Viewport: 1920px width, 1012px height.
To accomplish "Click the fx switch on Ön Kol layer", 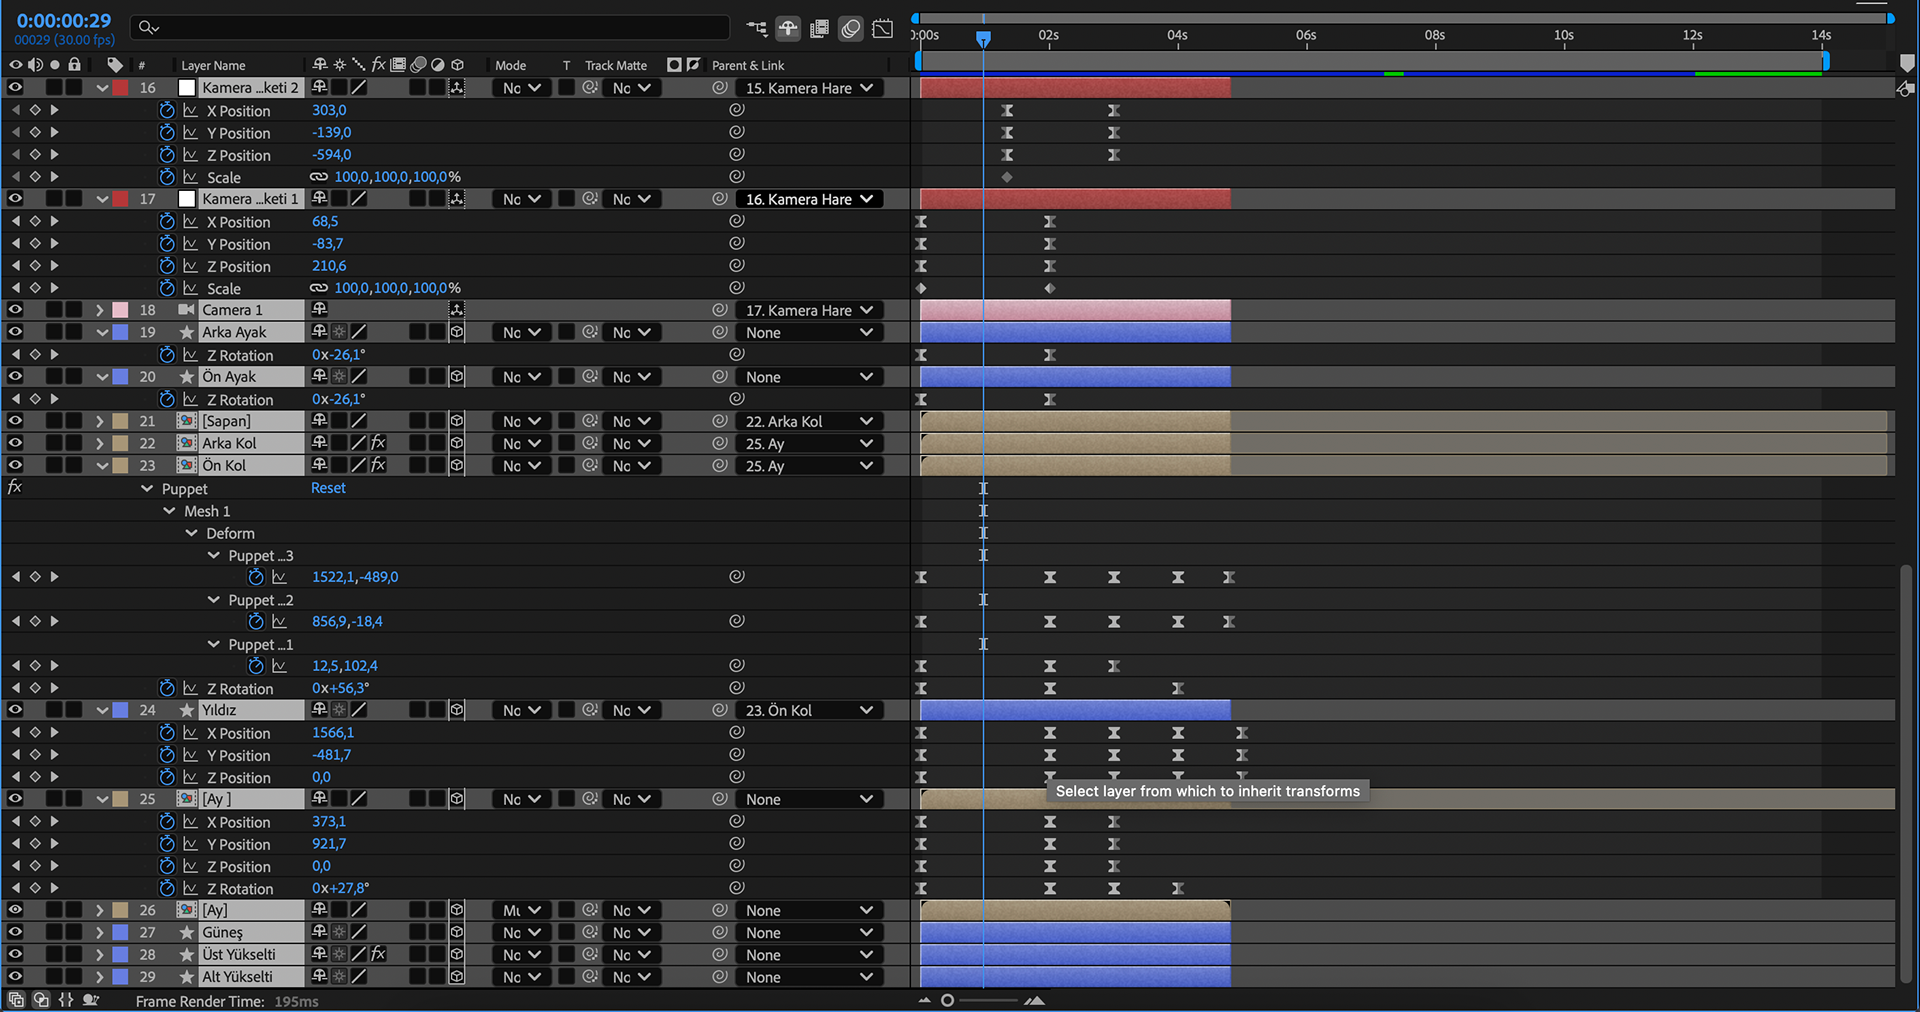I will pos(378,465).
